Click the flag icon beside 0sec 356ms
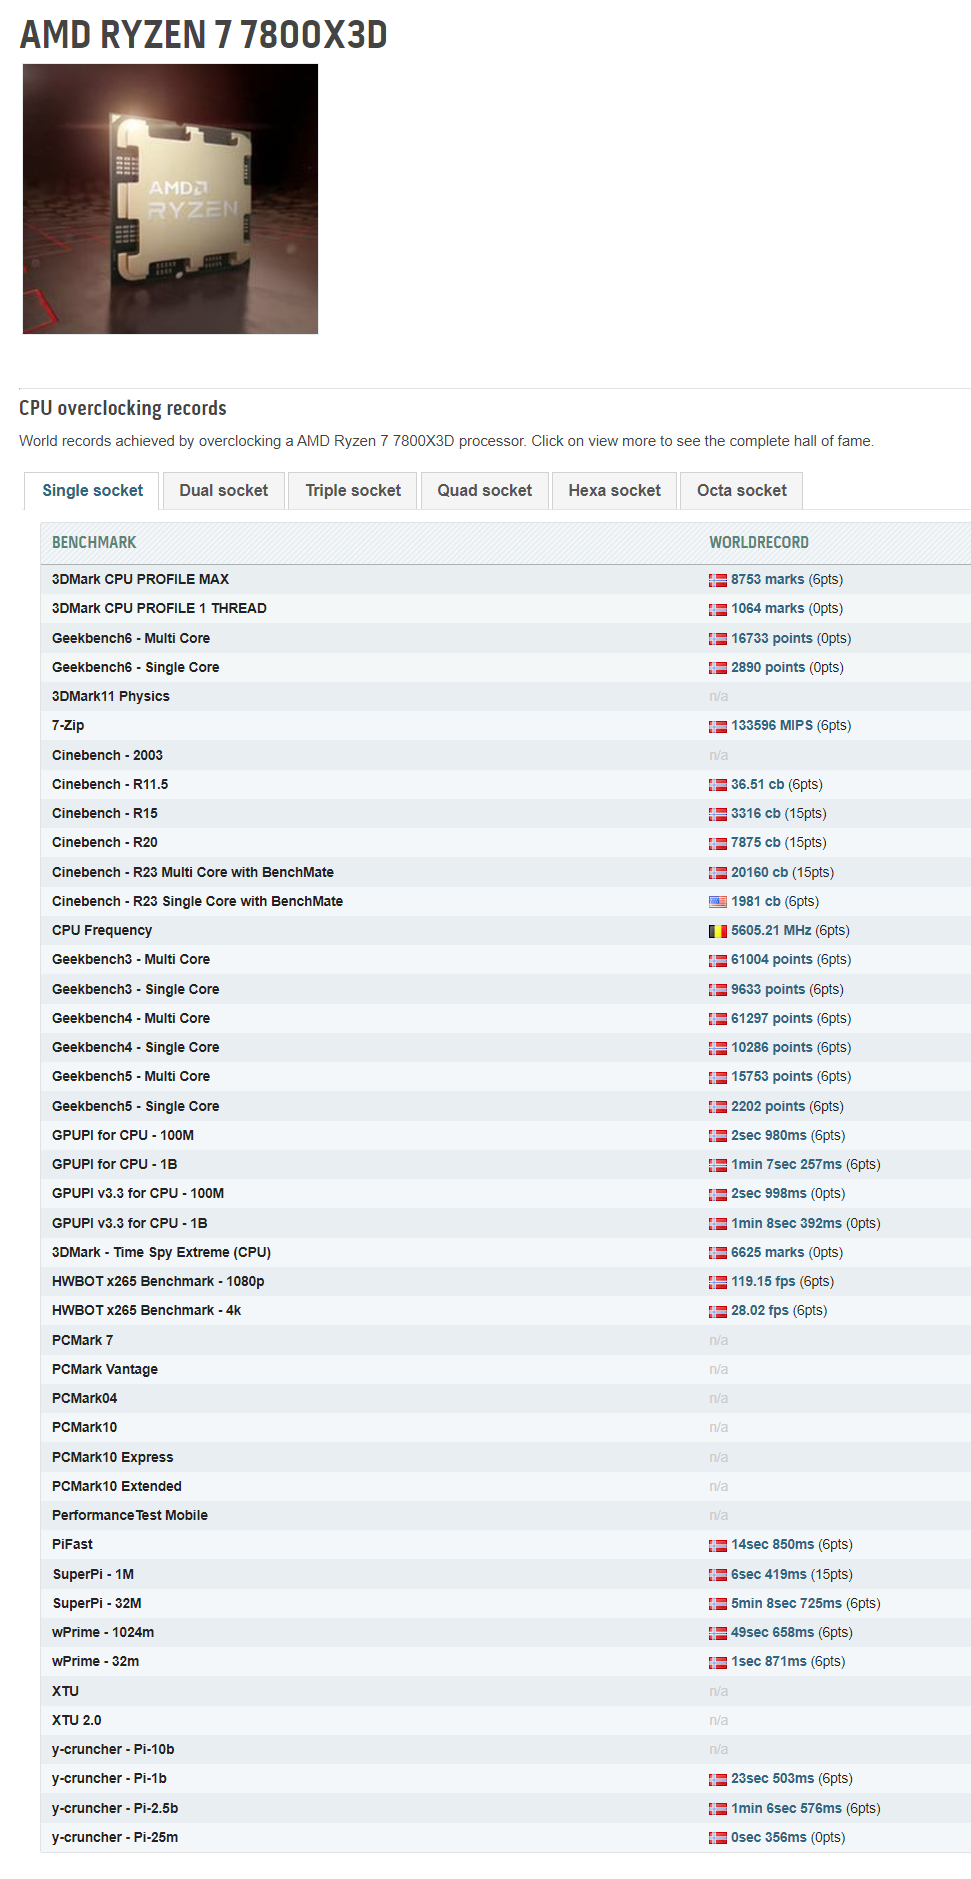 click(718, 1838)
